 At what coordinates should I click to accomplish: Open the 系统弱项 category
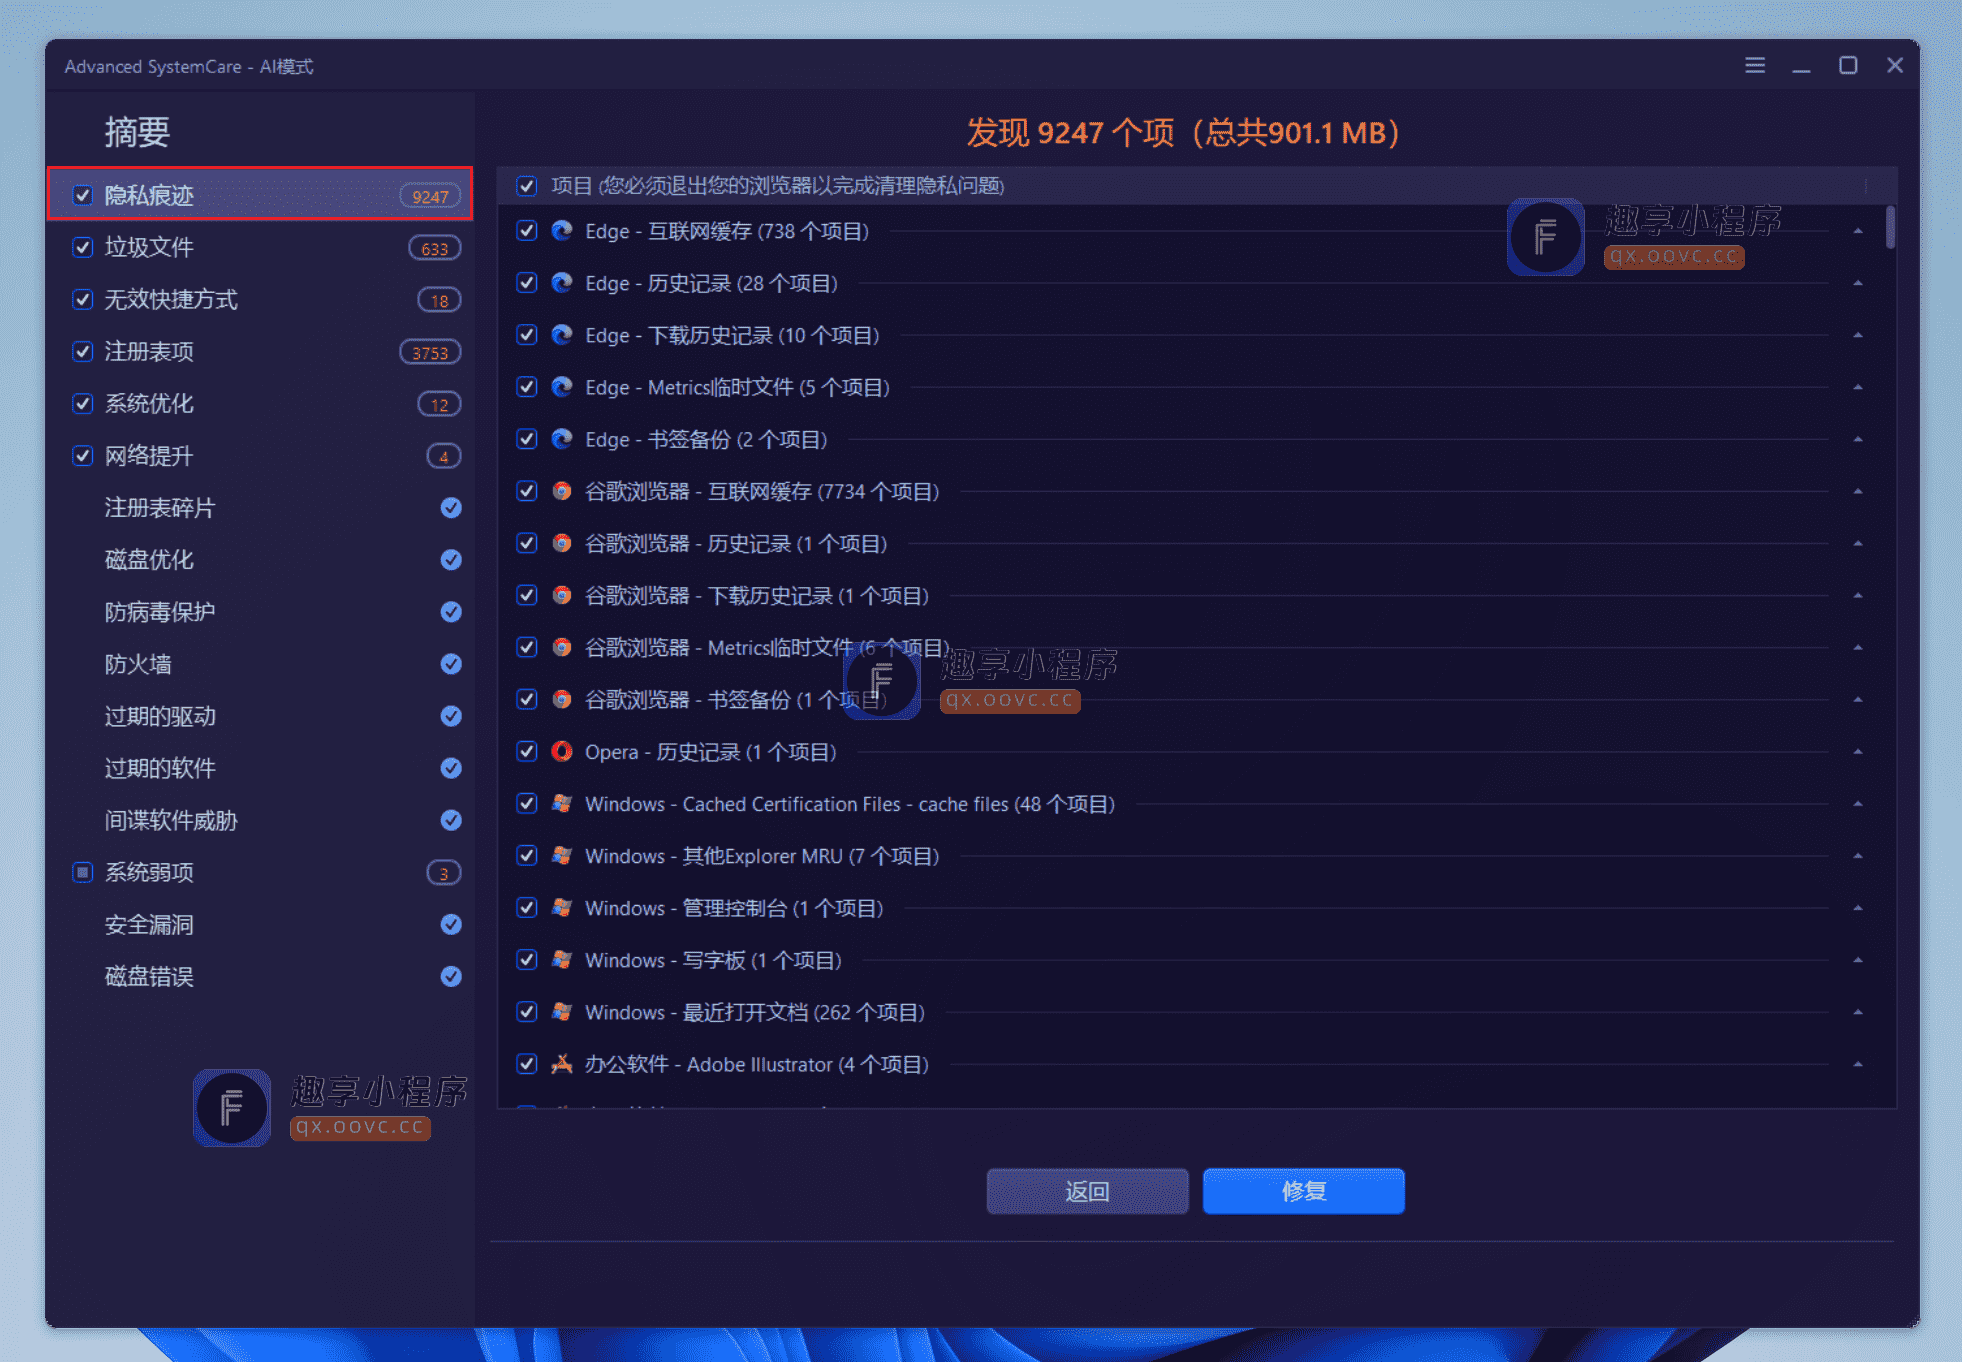tap(260, 872)
